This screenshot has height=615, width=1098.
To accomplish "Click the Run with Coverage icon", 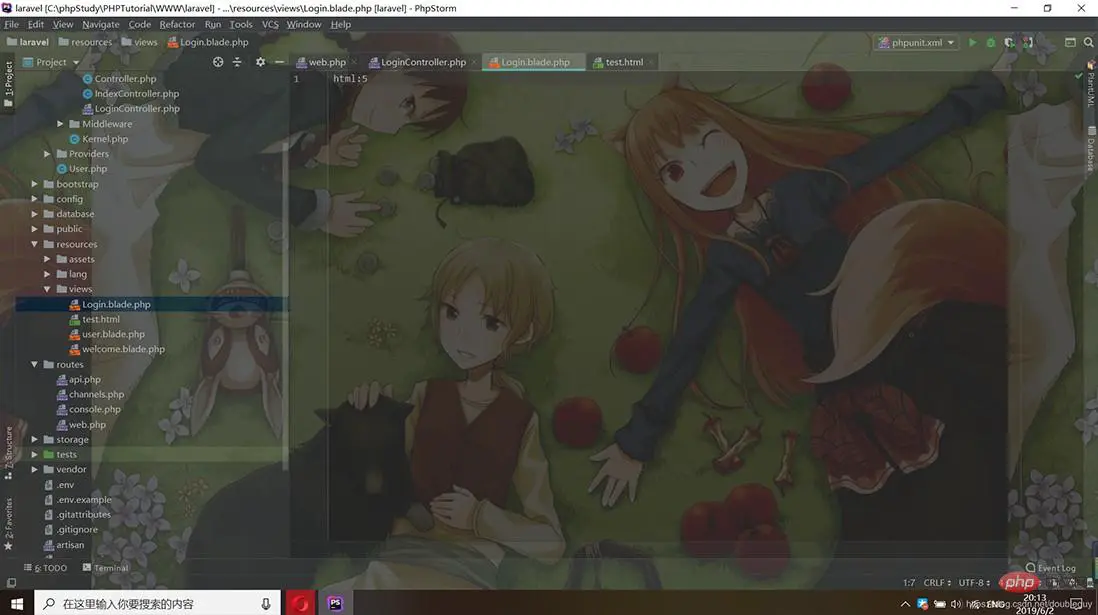I will pyautogui.click(x=1009, y=43).
